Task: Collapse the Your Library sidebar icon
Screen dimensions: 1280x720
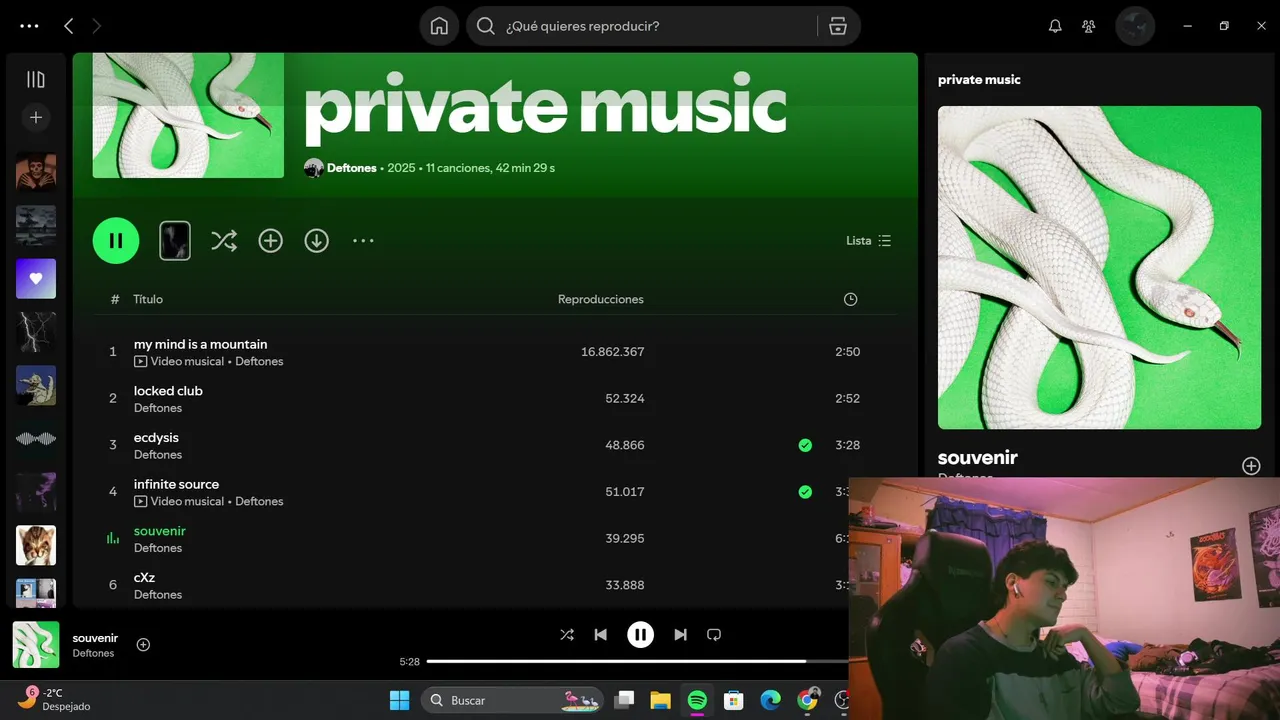Action: coord(36,79)
